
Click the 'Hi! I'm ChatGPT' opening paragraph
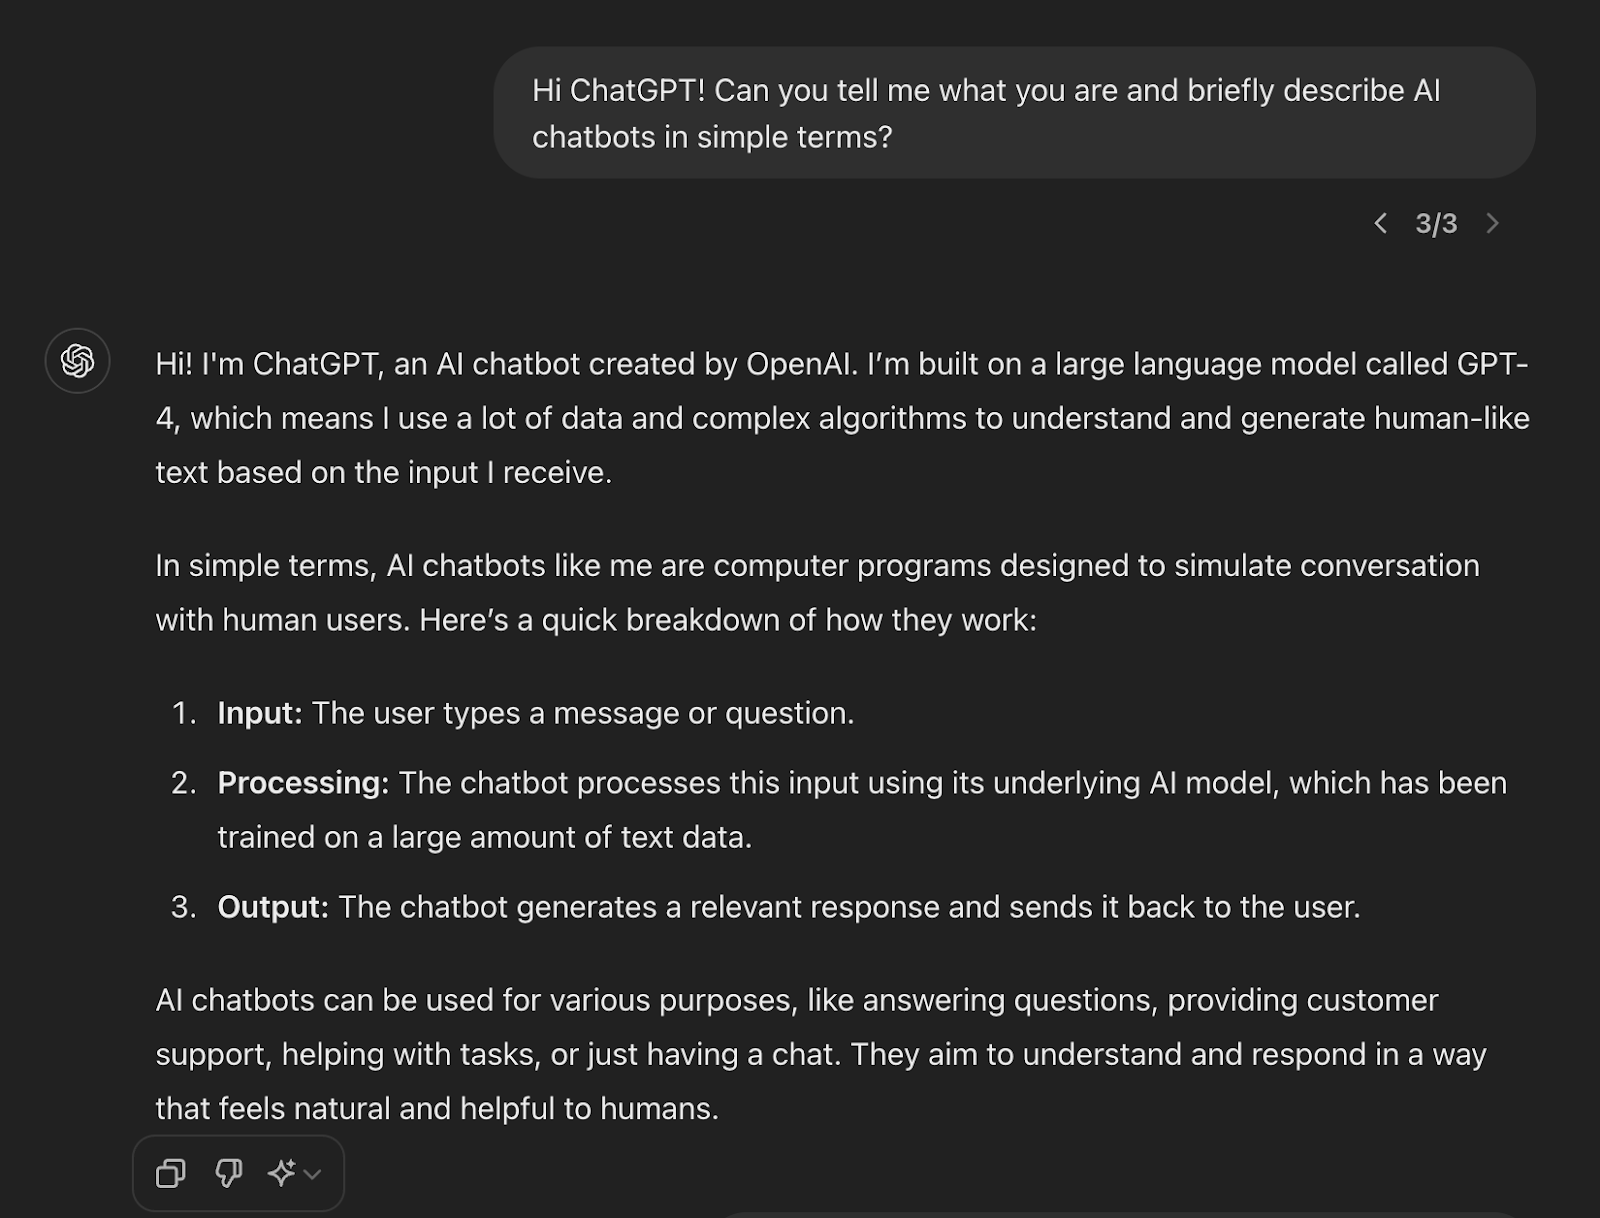tap(842, 418)
